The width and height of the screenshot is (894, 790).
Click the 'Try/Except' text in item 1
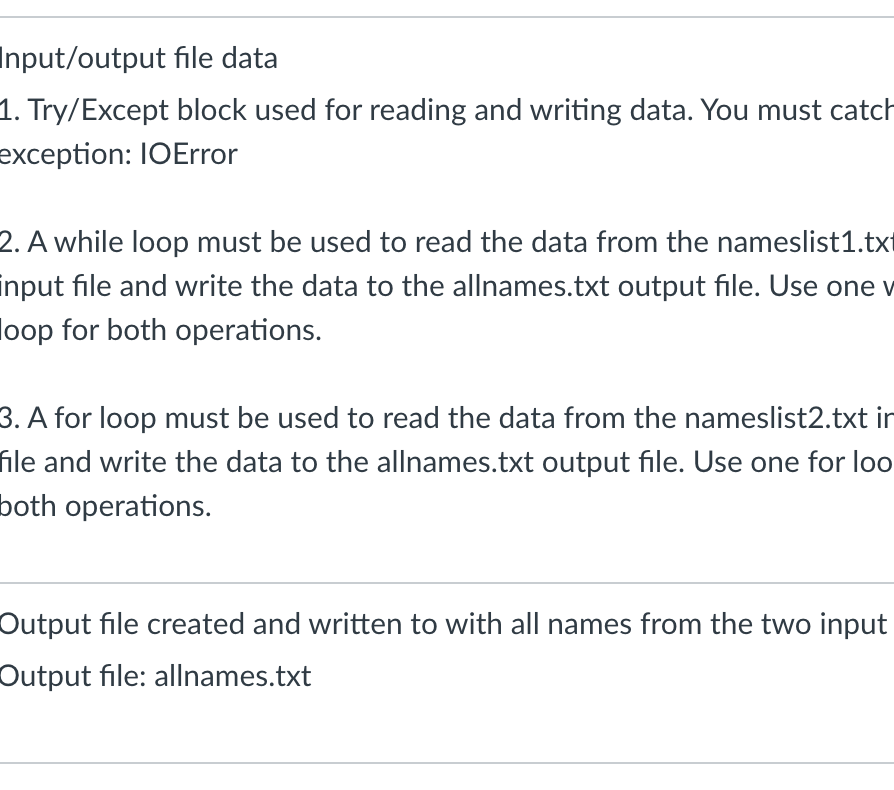coord(98,111)
